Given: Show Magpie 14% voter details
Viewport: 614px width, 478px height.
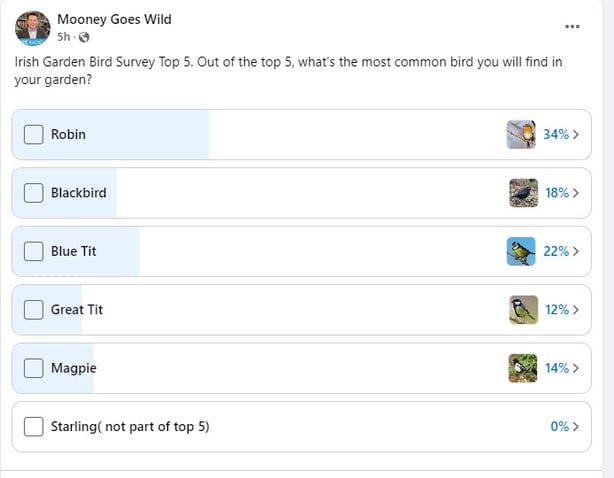Looking at the screenshot, I should [561, 368].
